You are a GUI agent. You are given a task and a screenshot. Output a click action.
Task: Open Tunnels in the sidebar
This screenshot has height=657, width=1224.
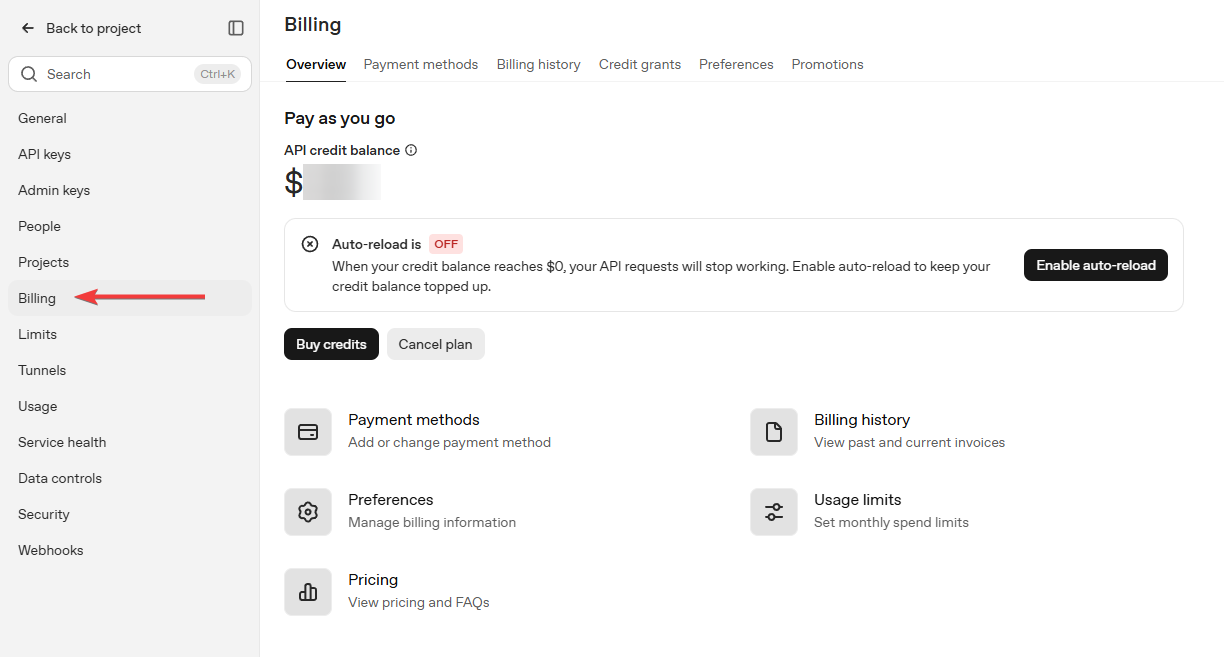click(130, 370)
